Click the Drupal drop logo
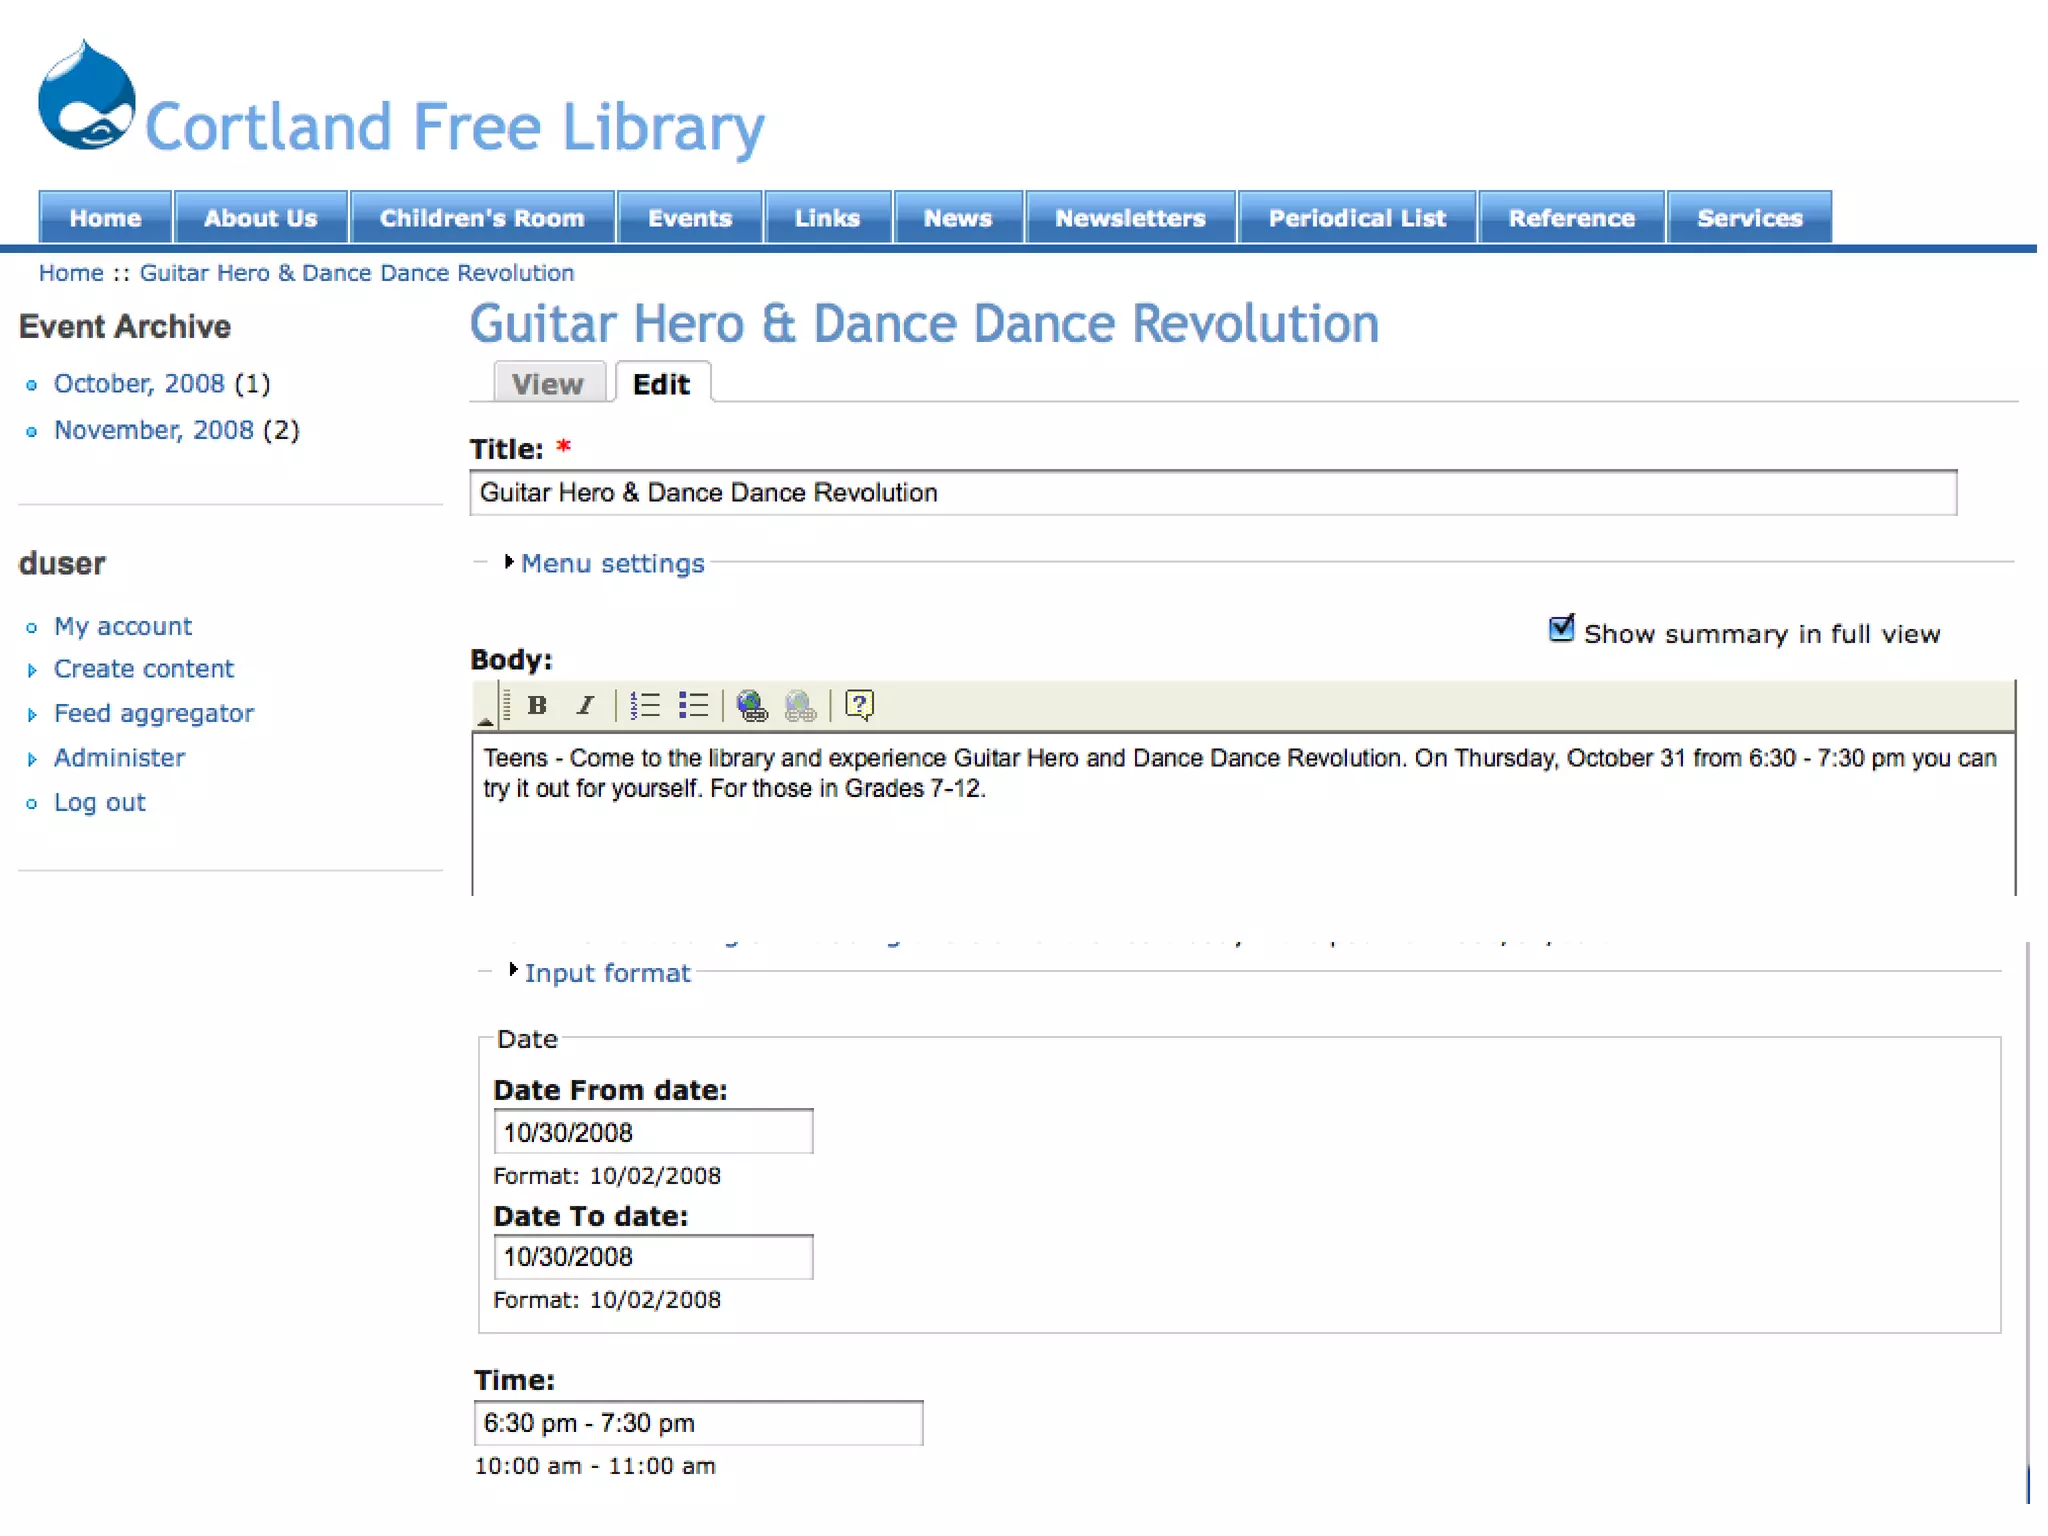 [86, 96]
